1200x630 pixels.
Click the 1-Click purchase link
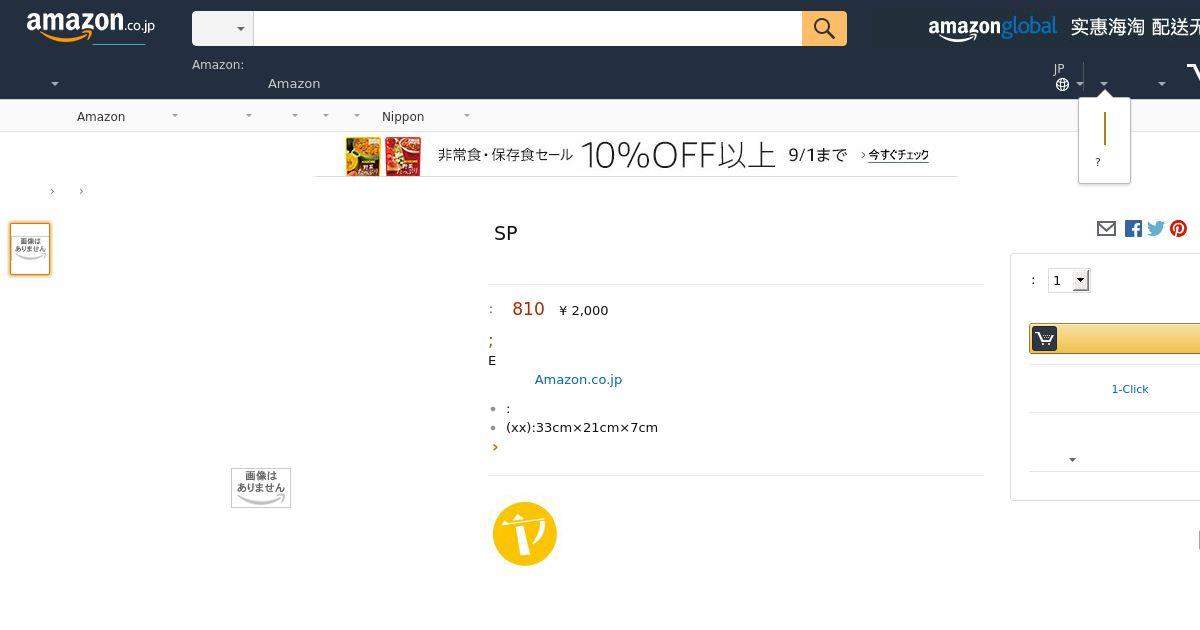1130,389
